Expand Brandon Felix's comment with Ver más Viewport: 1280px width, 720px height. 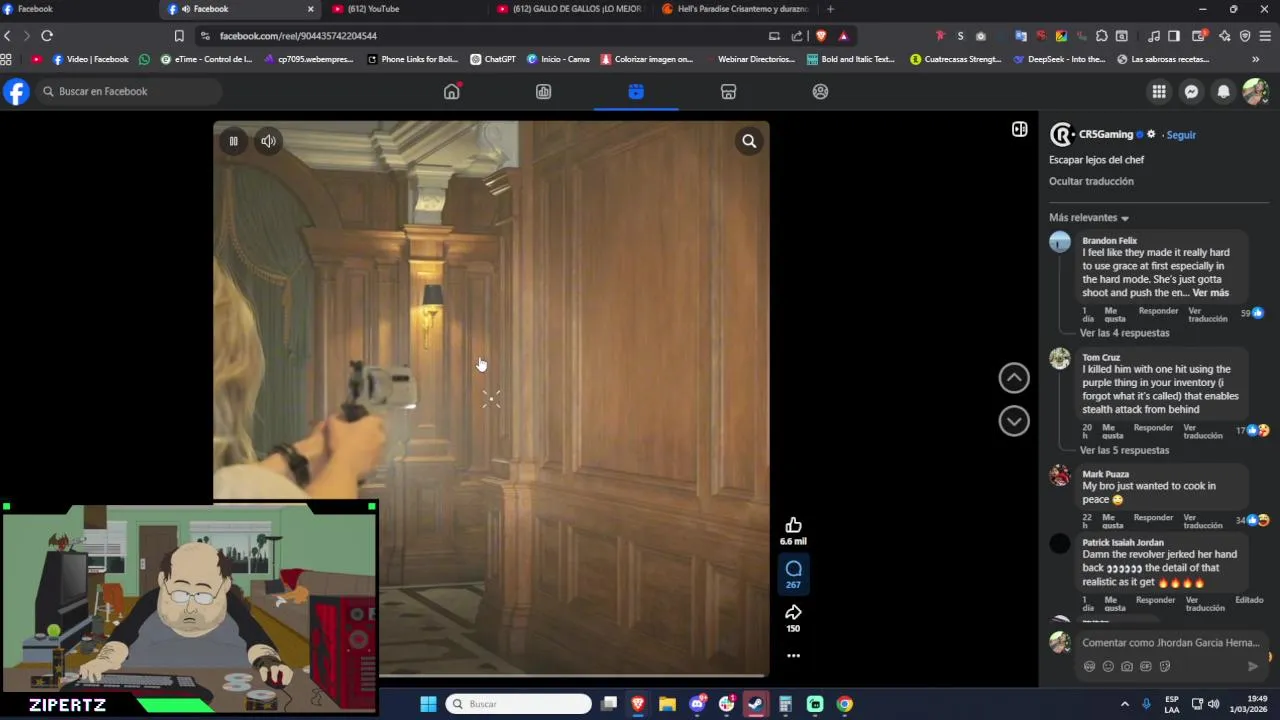coord(1210,293)
